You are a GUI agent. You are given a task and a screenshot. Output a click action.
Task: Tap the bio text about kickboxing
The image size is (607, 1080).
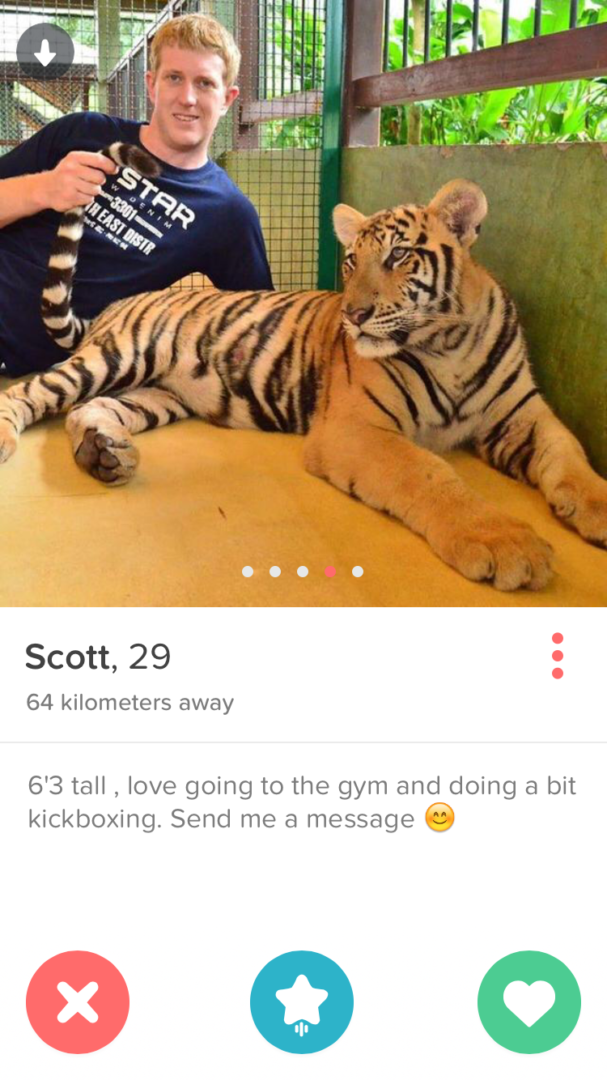pyautogui.click(x=302, y=802)
